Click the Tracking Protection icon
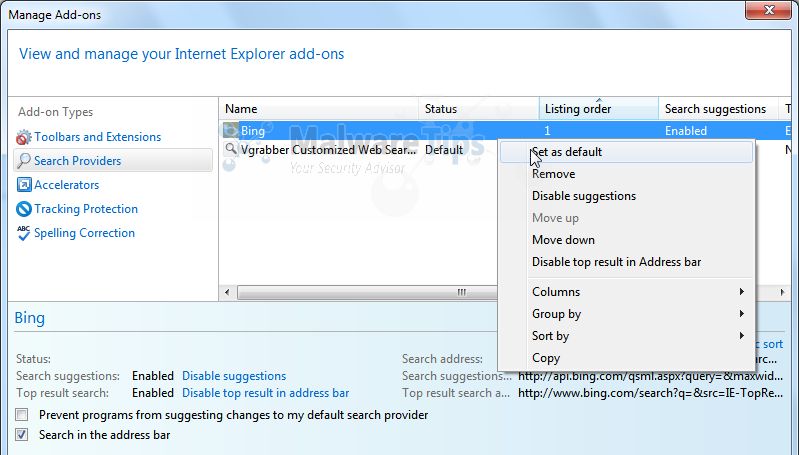Image resolution: width=799 pixels, height=455 pixels. click(x=23, y=209)
